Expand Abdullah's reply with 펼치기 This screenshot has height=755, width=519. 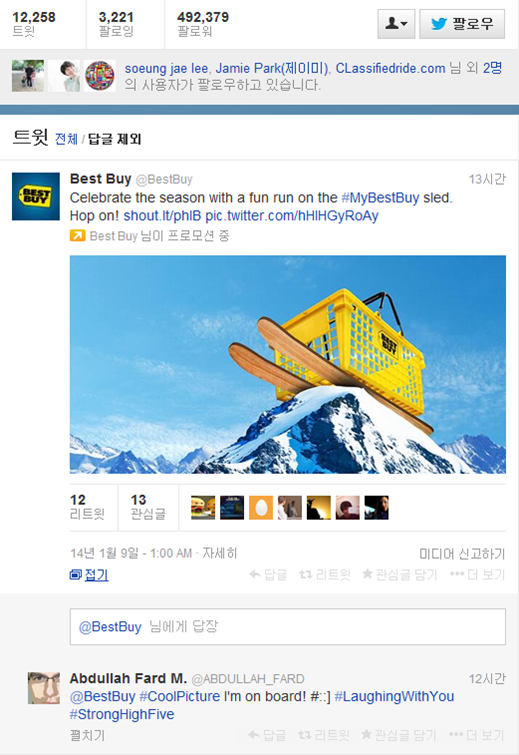click(x=87, y=735)
